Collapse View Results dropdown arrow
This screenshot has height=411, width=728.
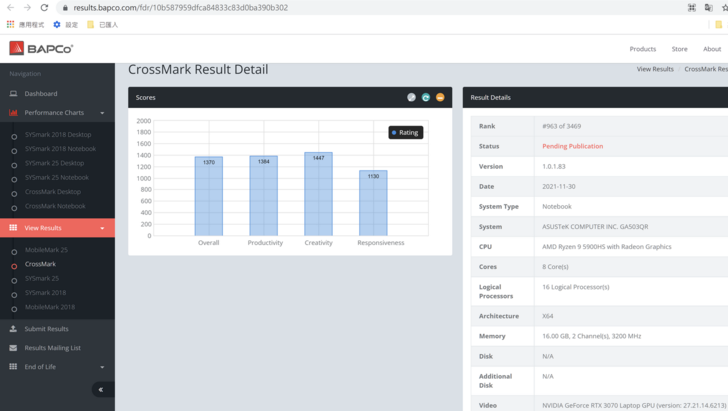(x=102, y=228)
